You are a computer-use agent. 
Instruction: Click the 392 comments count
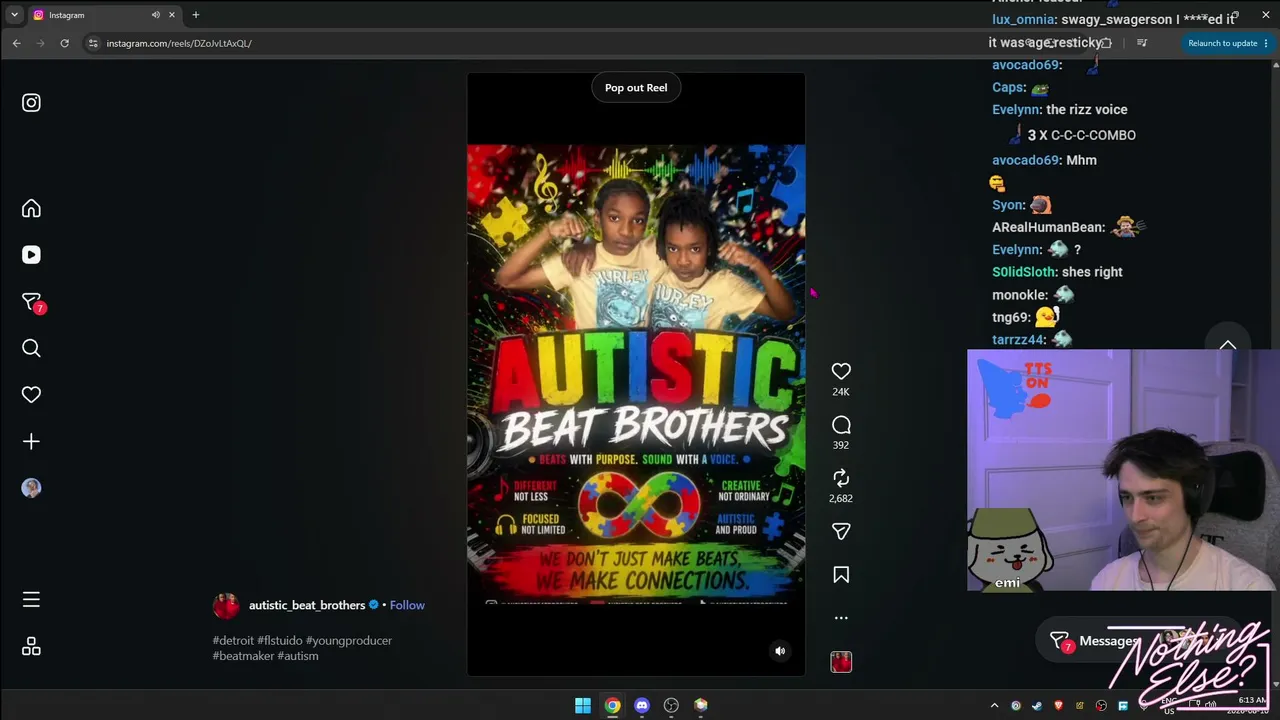coord(841,445)
